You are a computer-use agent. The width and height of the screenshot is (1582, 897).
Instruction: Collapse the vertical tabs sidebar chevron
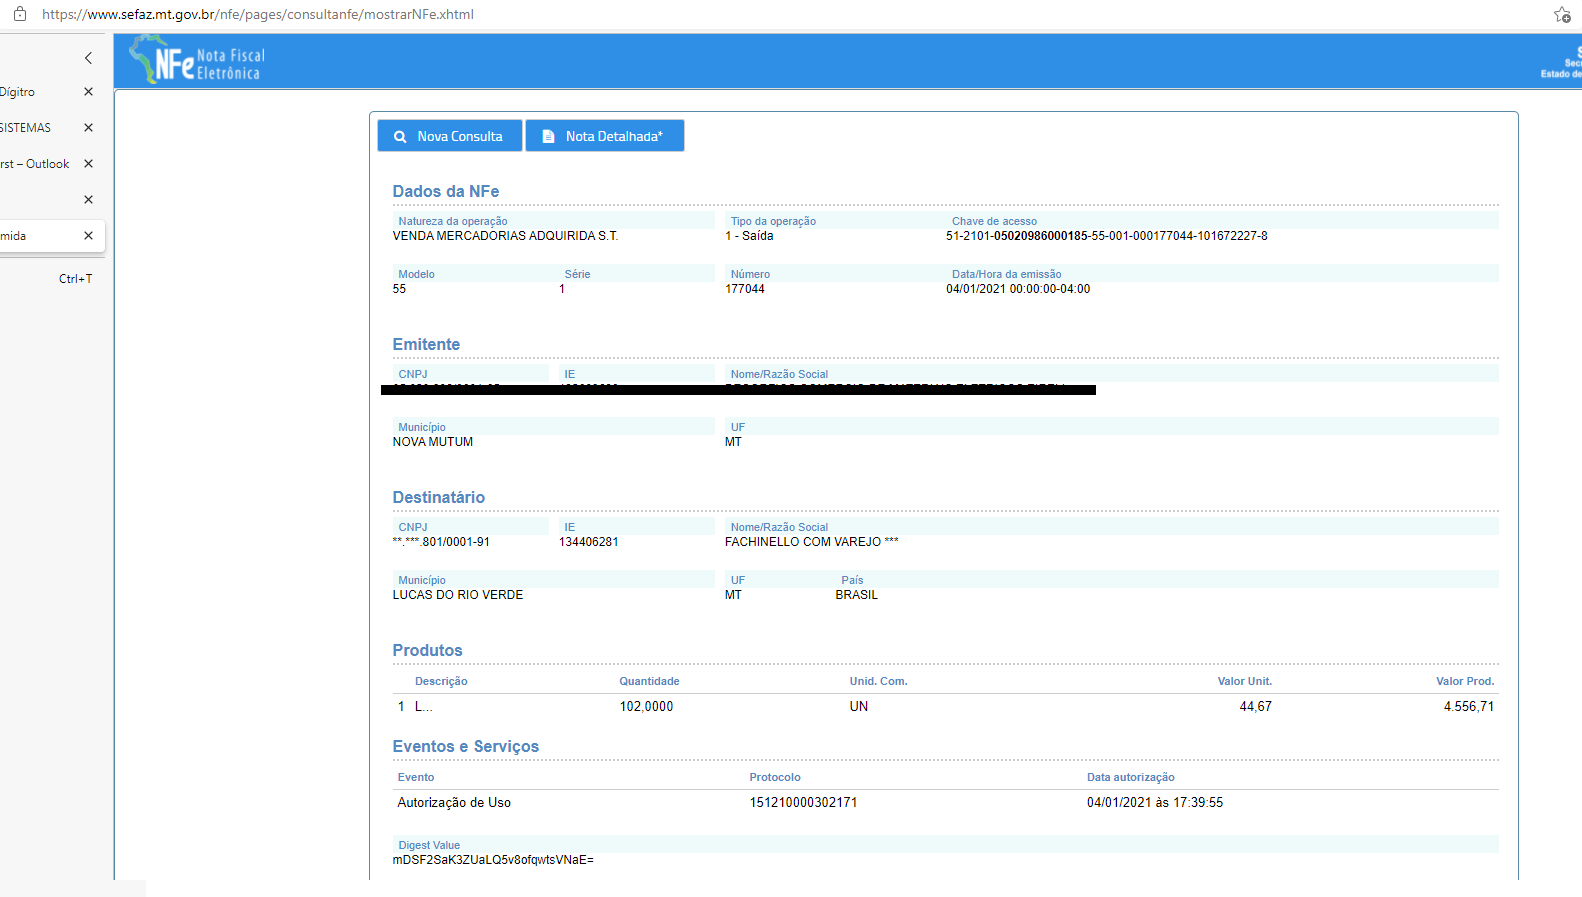[x=88, y=58]
